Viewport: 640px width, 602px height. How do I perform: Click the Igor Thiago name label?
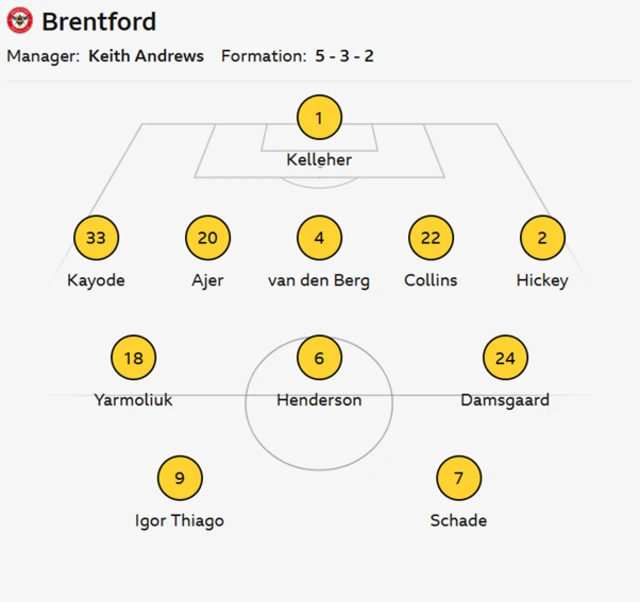pyautogui.click(x=180, y=520)
